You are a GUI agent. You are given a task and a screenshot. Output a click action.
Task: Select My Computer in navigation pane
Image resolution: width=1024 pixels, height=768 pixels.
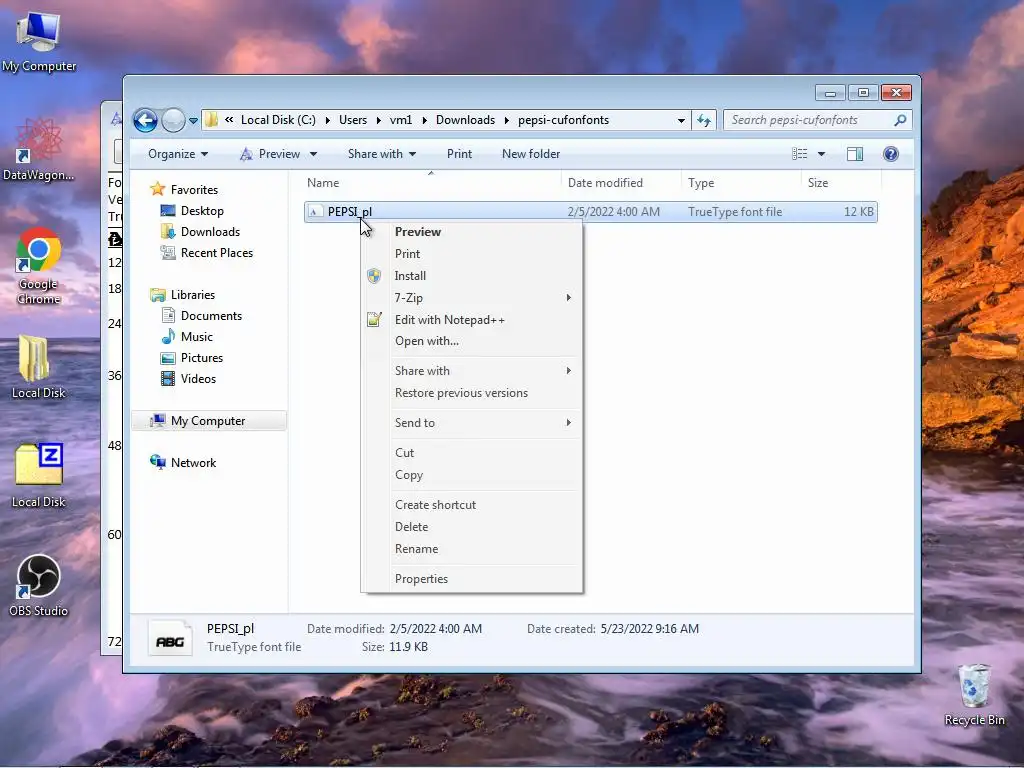(x=209, y=421)
